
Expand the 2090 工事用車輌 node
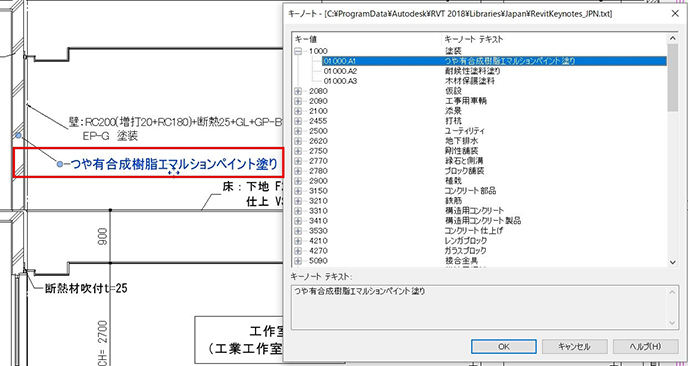coord(298,101)
